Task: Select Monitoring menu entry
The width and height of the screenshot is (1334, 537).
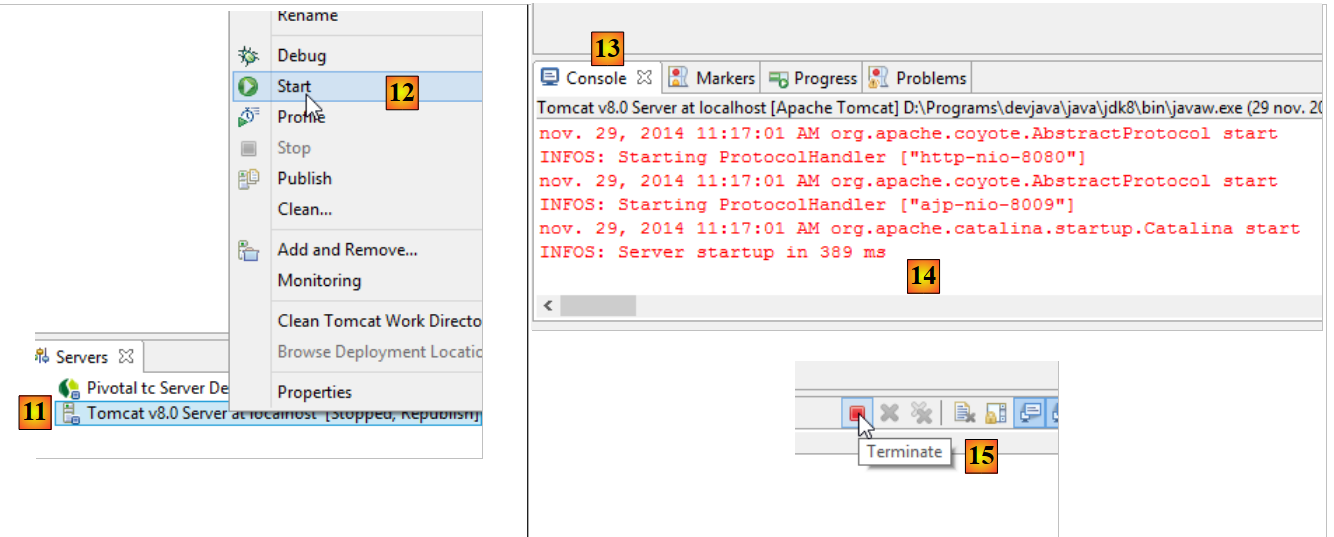Action: click(319, 281)
